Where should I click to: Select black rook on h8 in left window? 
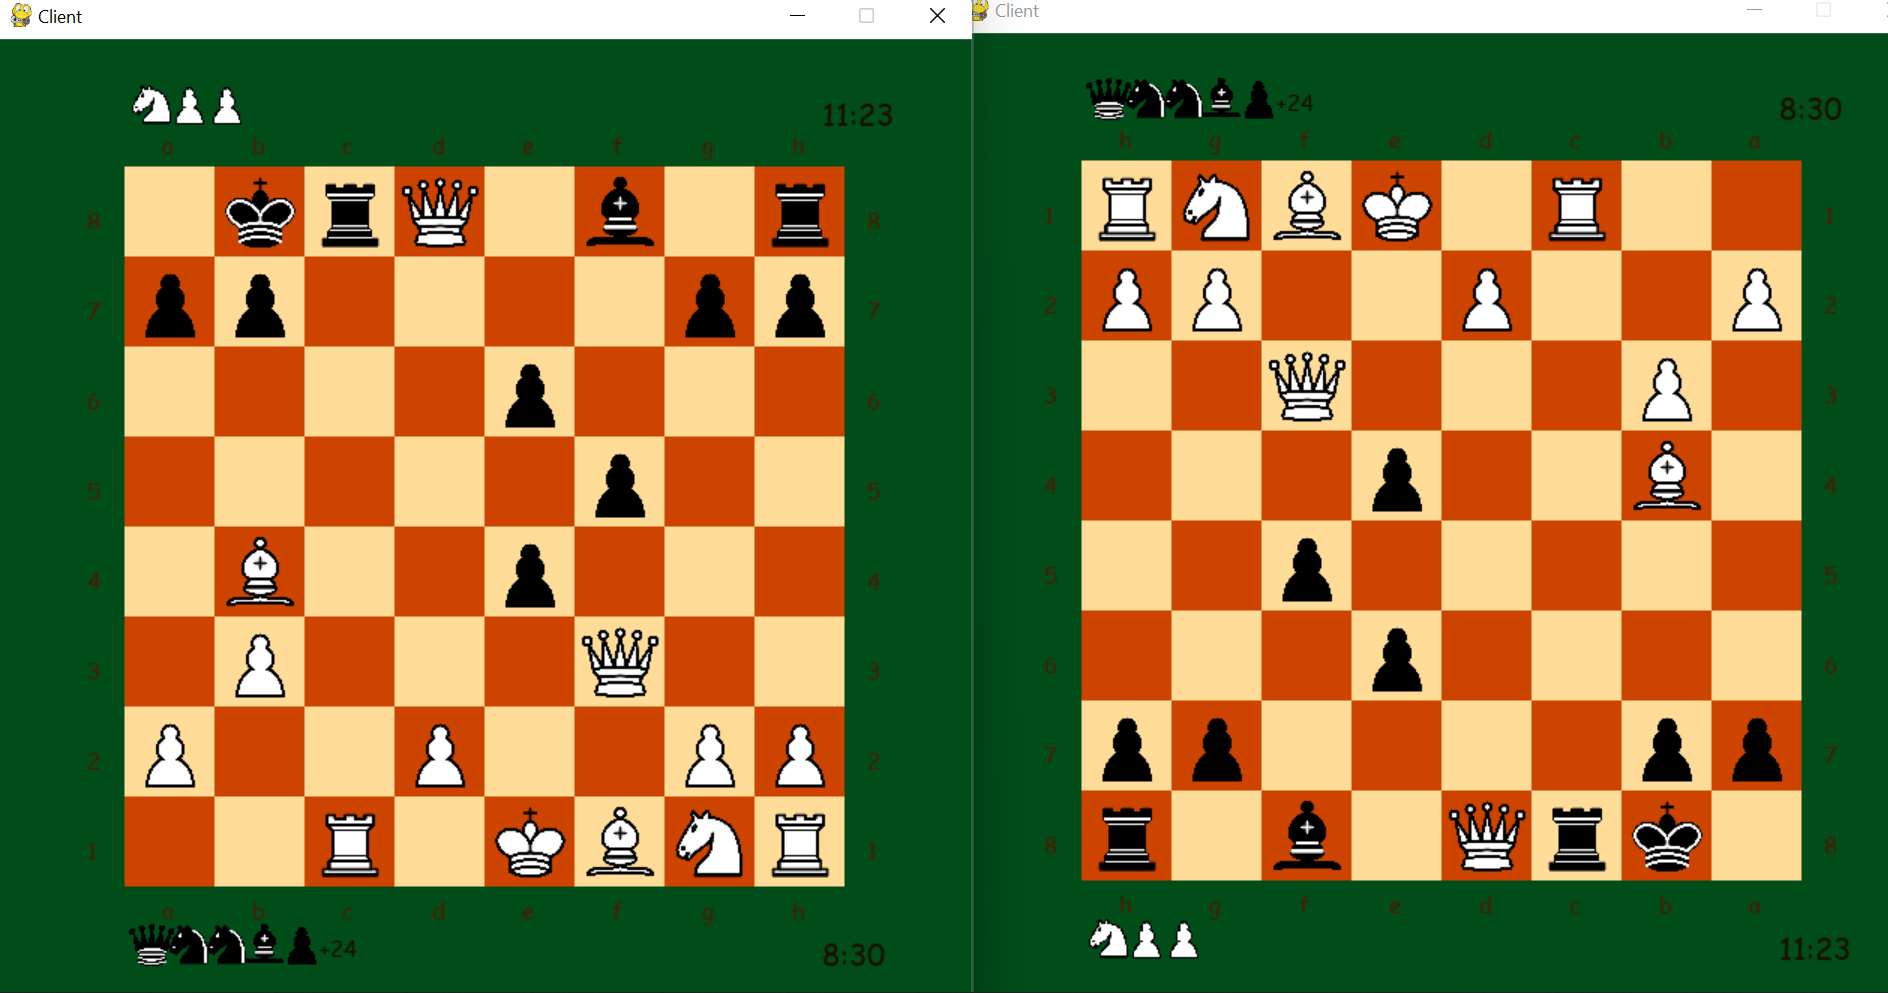point(800,214)
